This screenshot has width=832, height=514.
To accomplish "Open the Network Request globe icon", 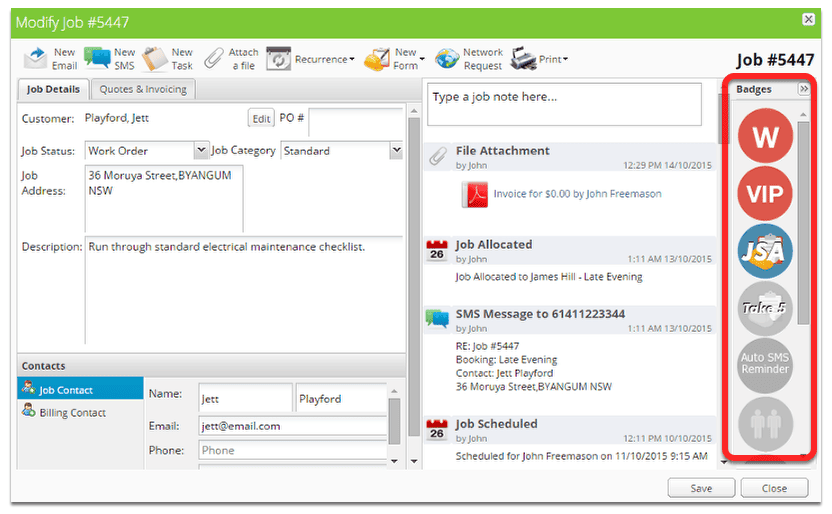I will pyautogui.click(x=447, y=59).
